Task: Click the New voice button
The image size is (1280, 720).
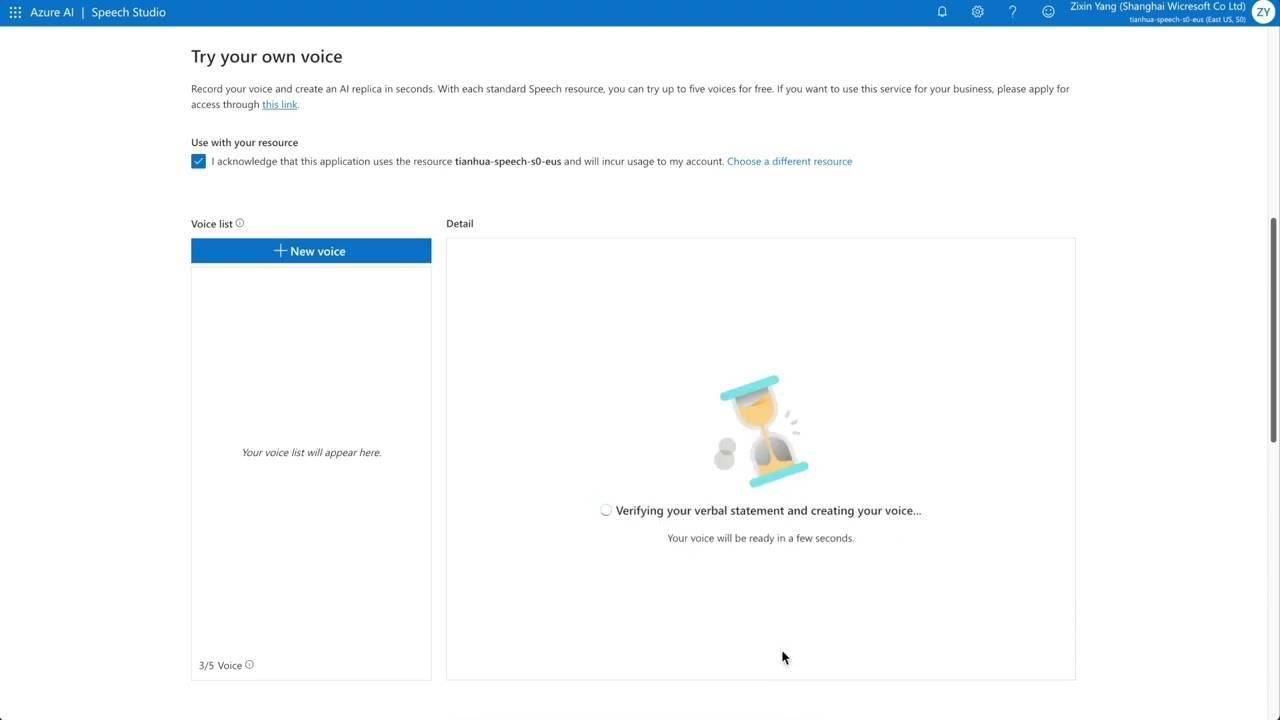Action: (311, 251)
